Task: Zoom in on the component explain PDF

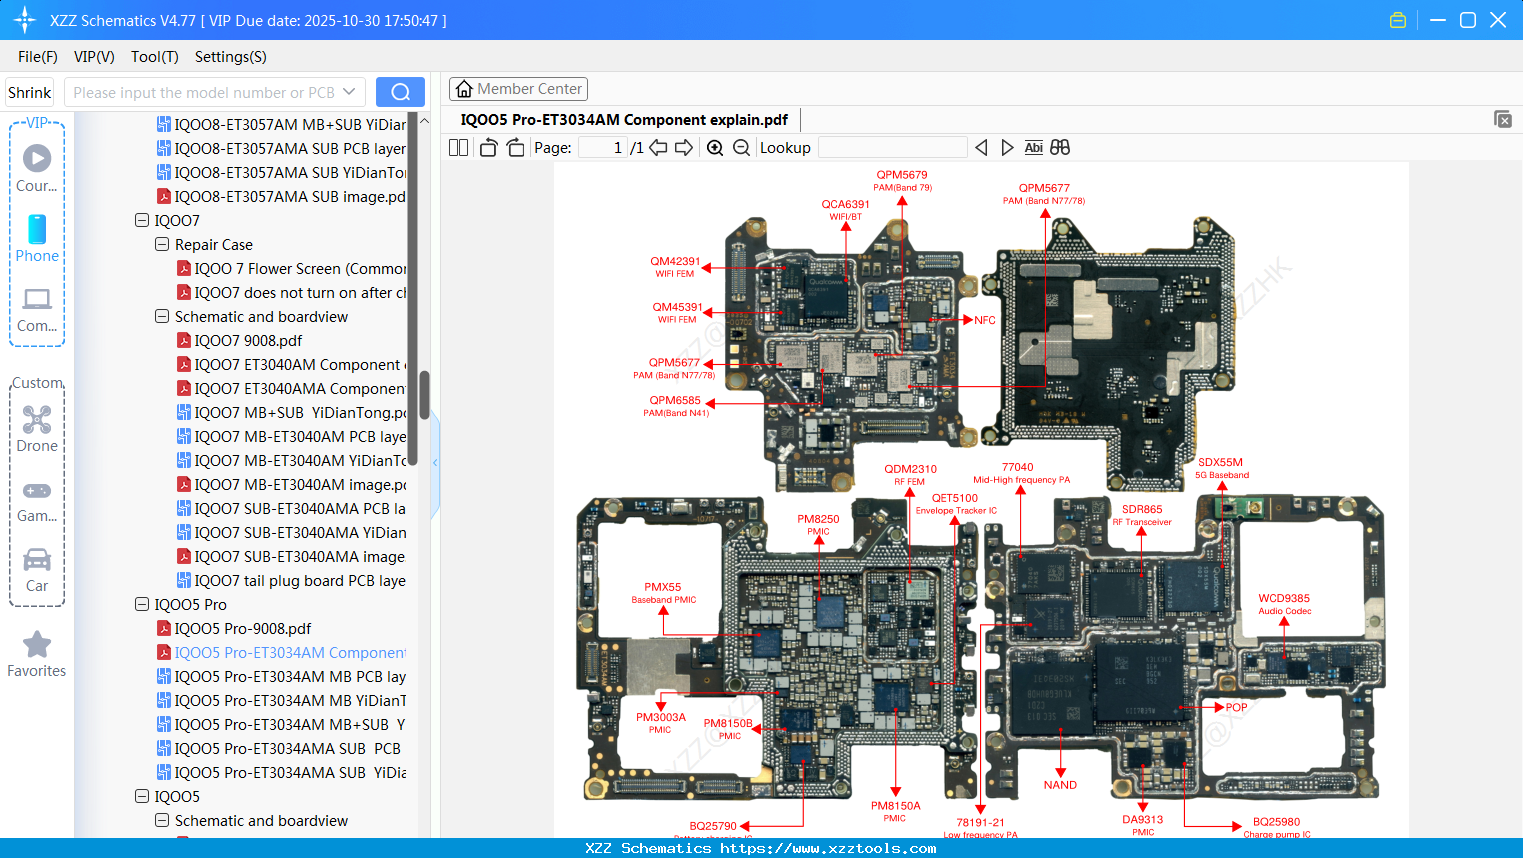Action: click(715, 147)
